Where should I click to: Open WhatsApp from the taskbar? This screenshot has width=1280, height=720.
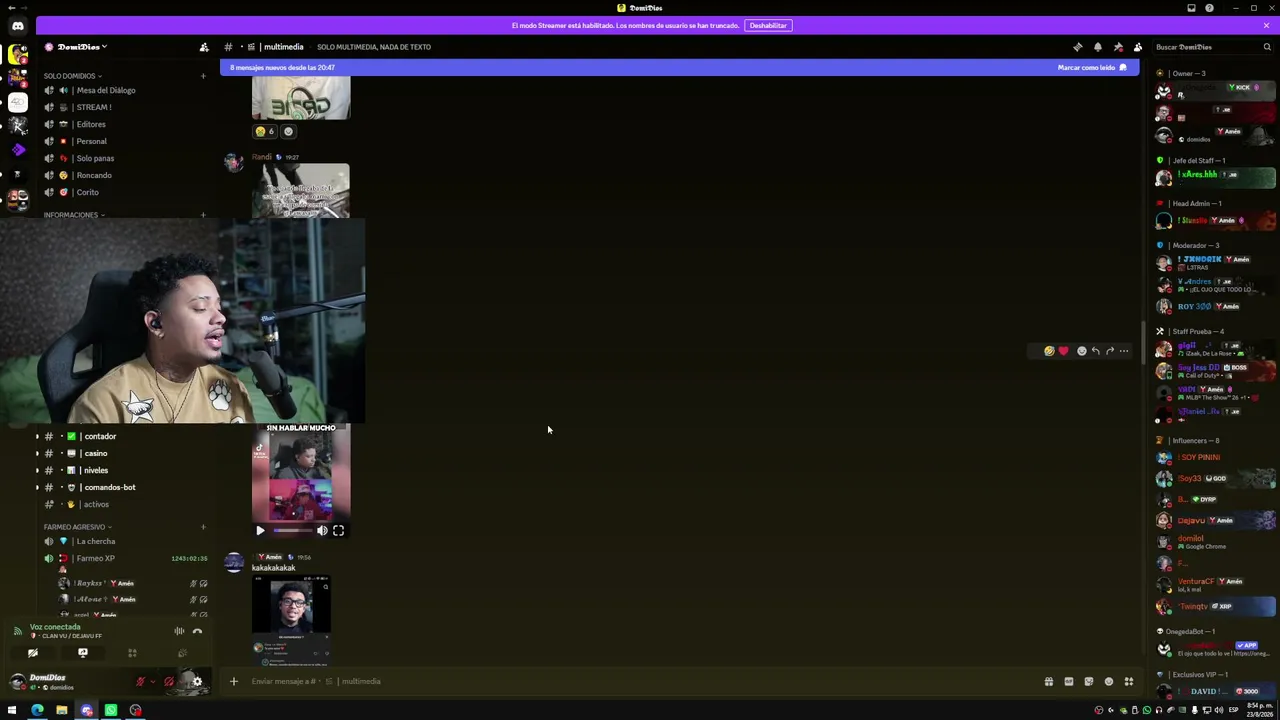pos(111,710)
